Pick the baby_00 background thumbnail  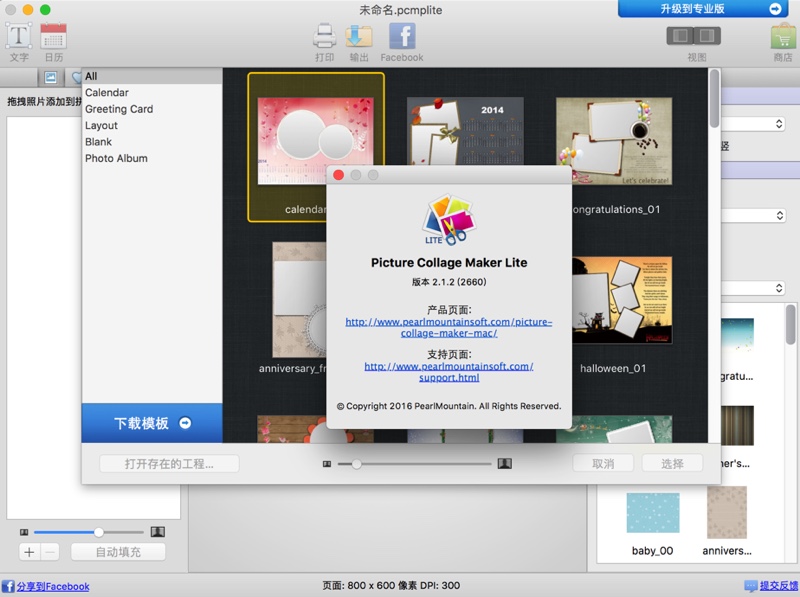(653, 512)
